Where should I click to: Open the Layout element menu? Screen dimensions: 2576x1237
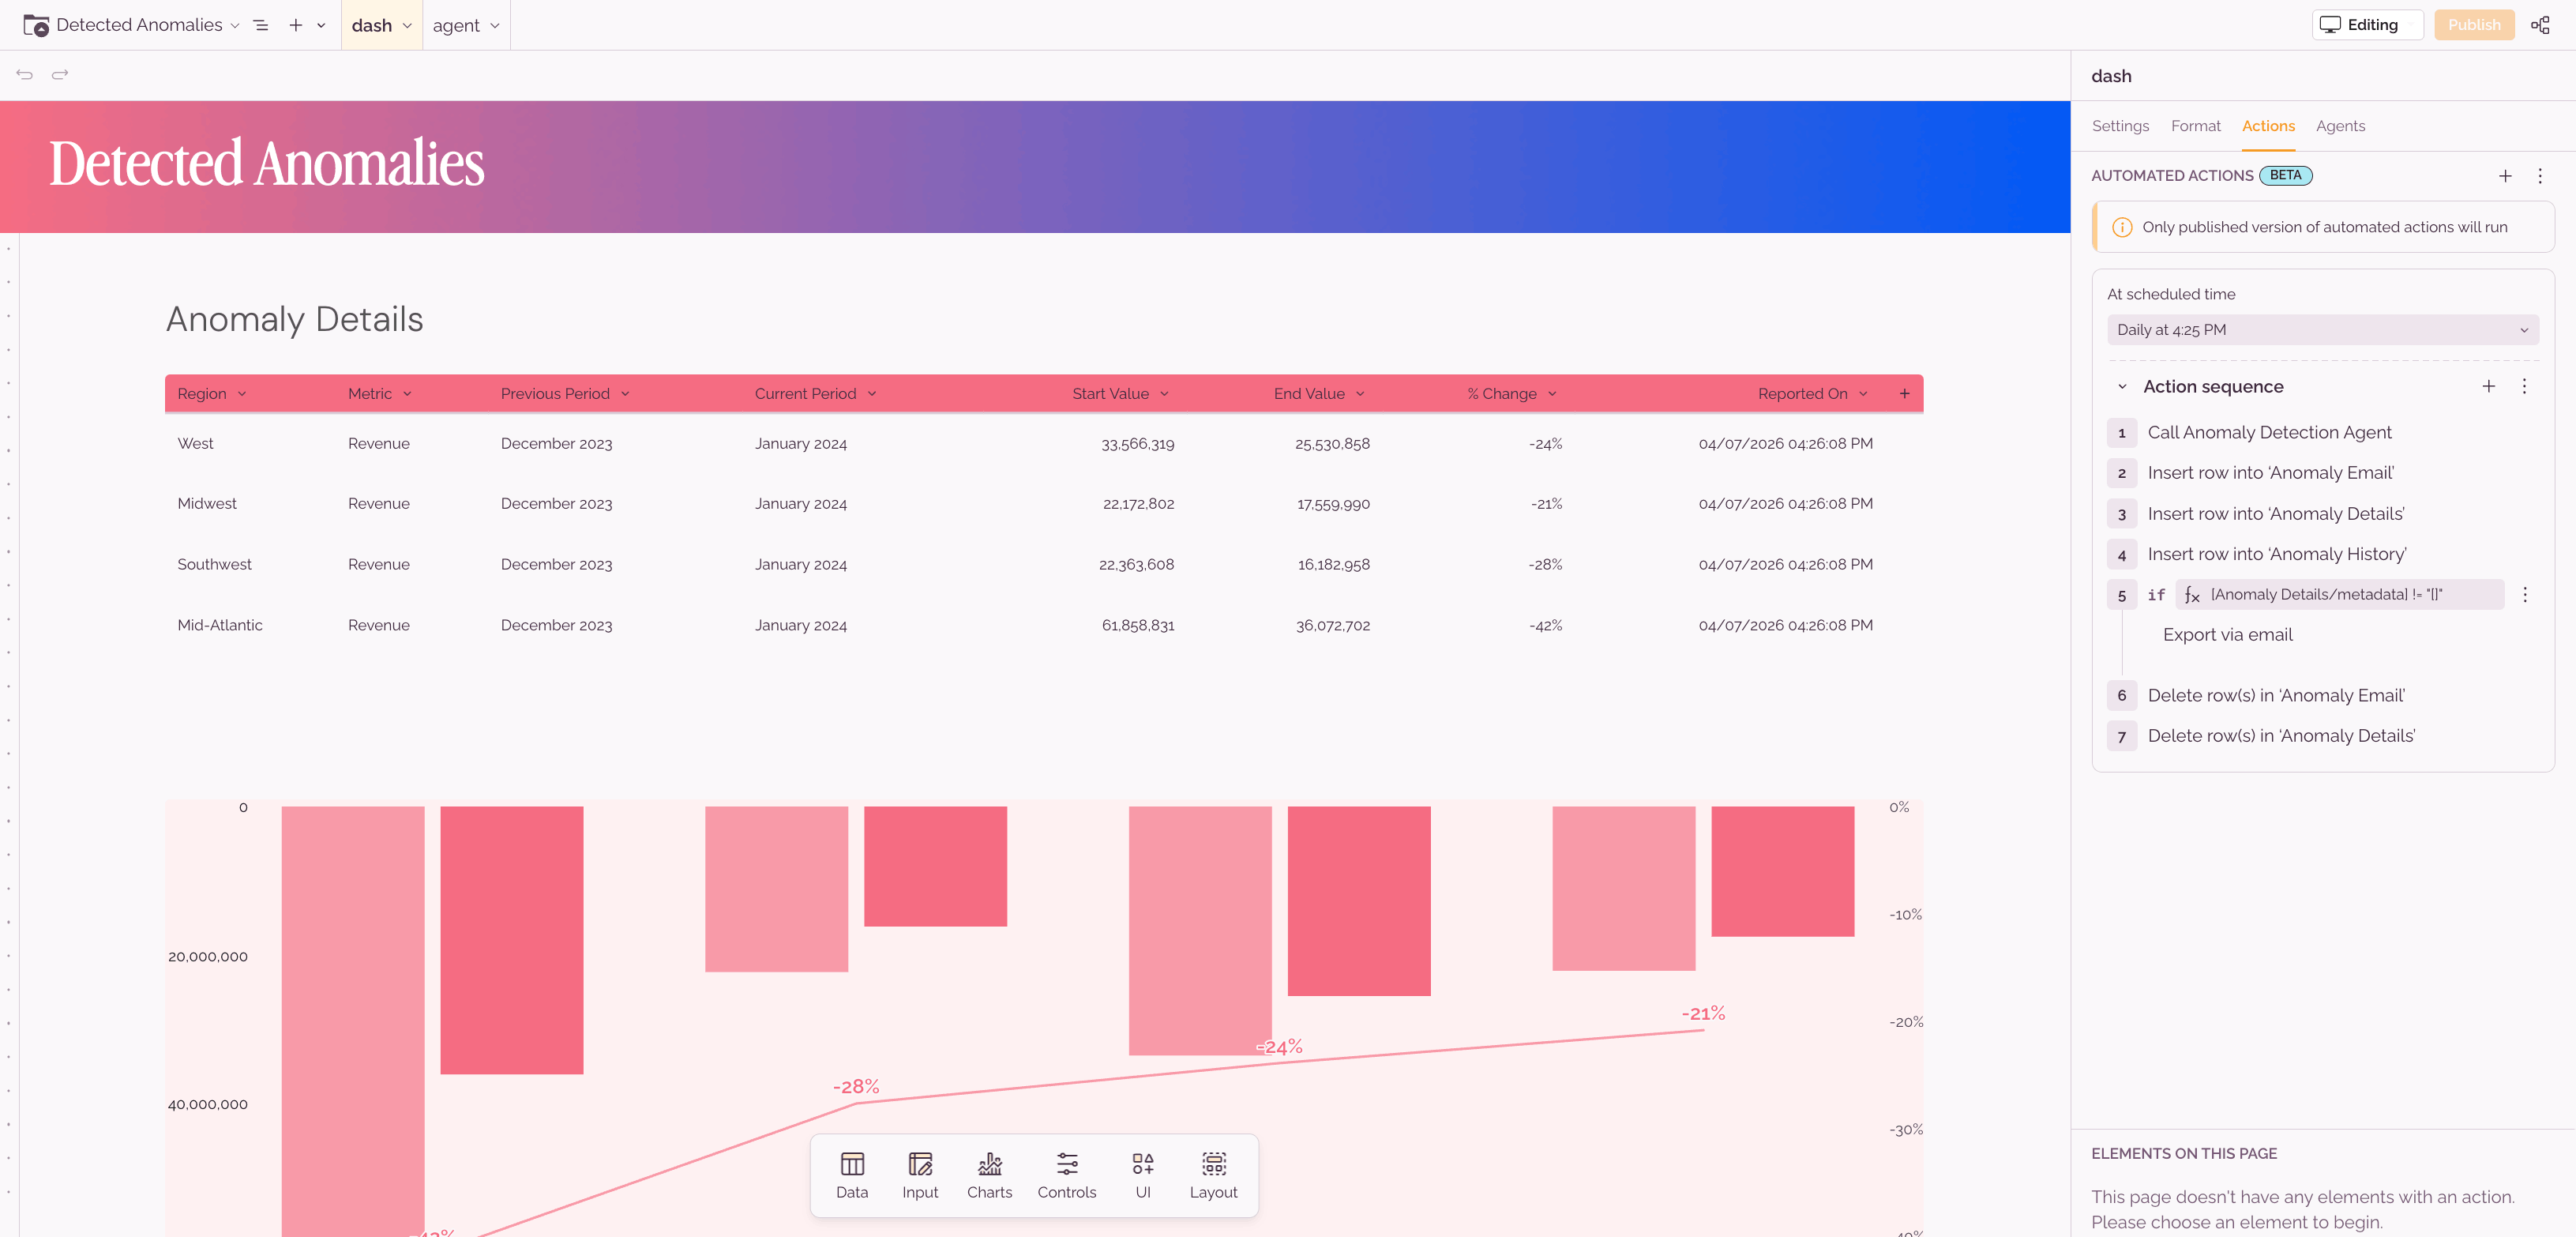tap(1212, 1175)
